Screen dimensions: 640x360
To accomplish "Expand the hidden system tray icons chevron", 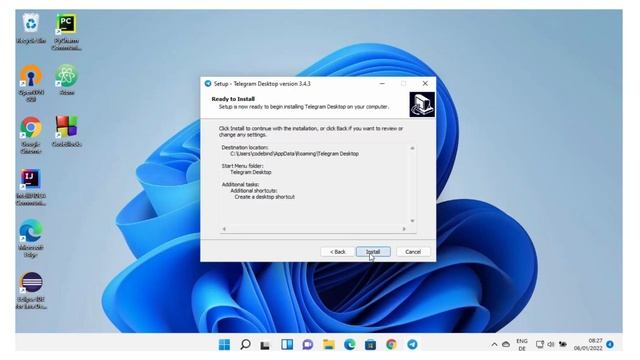I will click(494, 344).
